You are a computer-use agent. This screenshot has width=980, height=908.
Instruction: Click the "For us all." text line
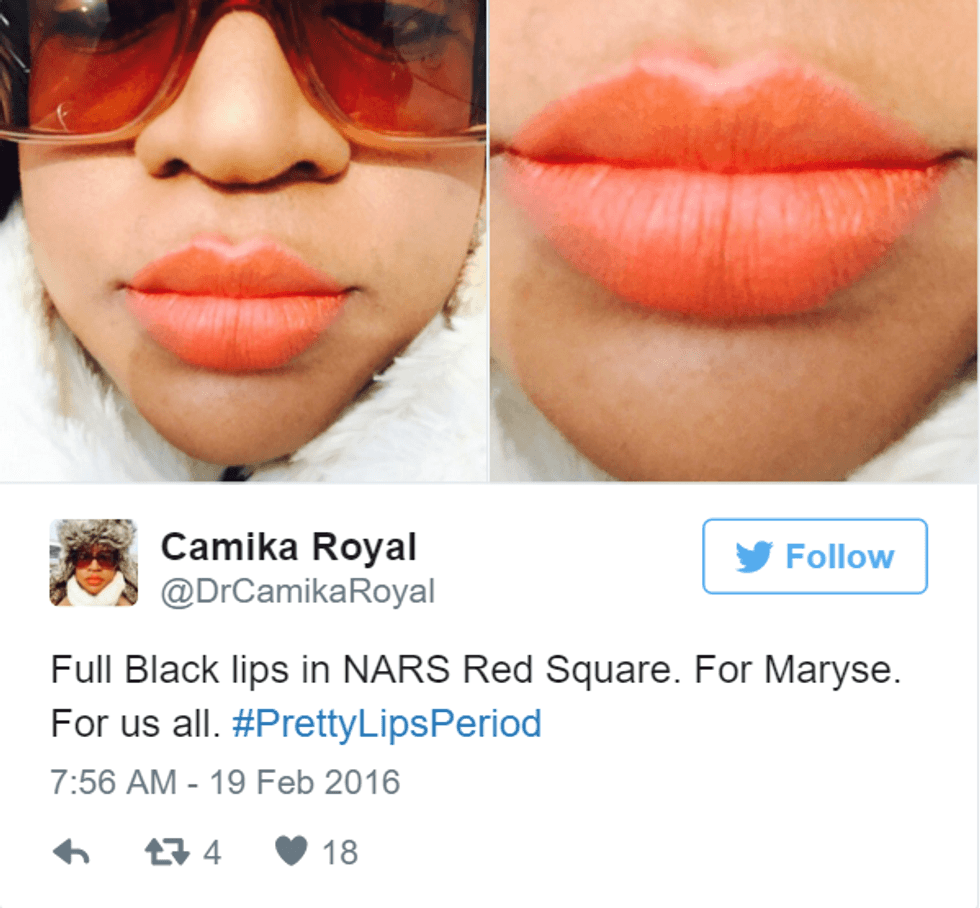136,724
